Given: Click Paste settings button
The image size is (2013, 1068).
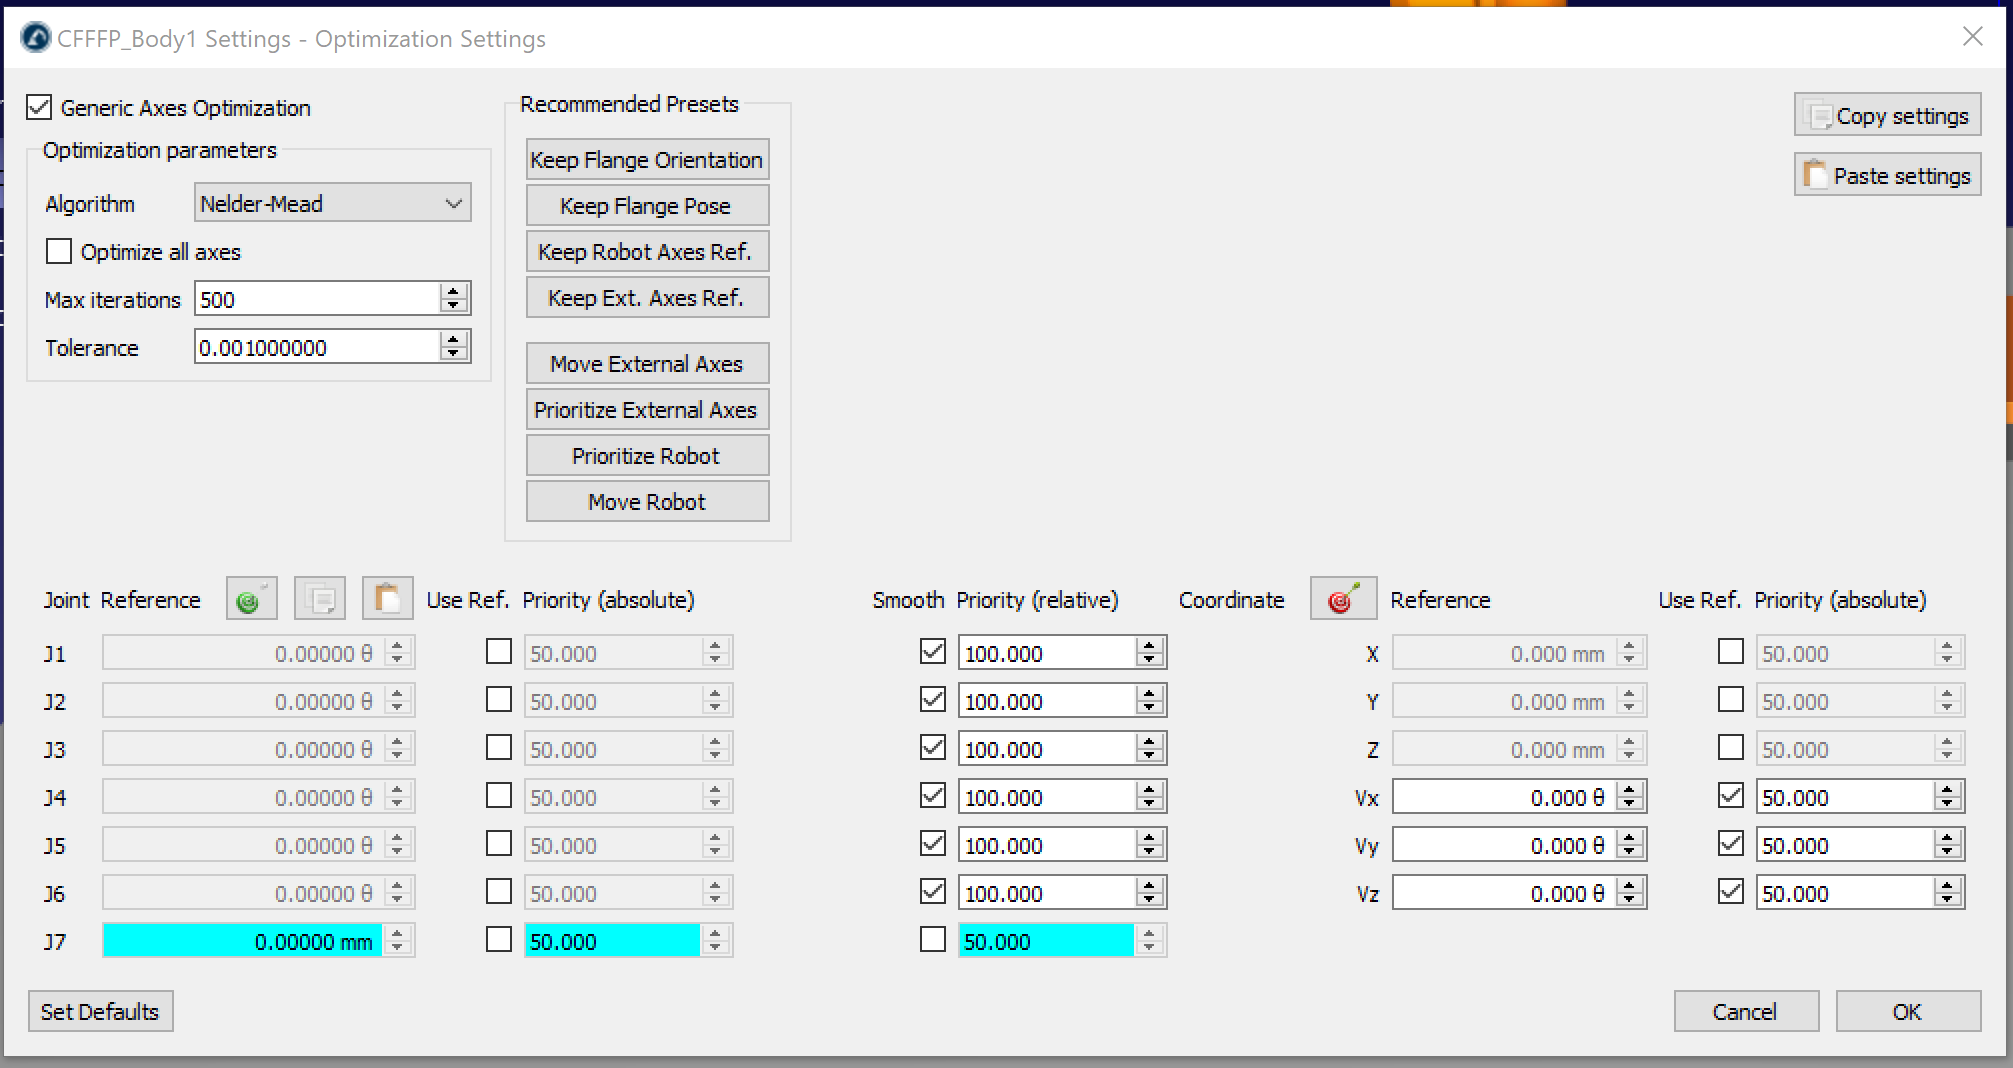Looking at the screenshot, I should tap(1887, 176).
